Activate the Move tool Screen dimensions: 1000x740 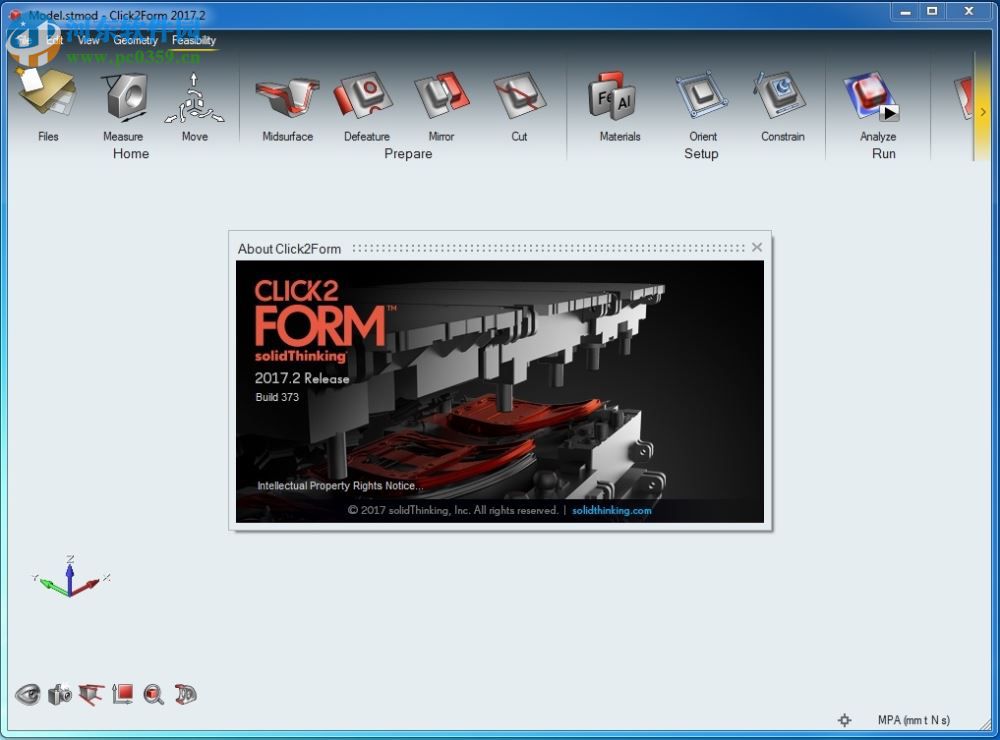coord(195,97)
